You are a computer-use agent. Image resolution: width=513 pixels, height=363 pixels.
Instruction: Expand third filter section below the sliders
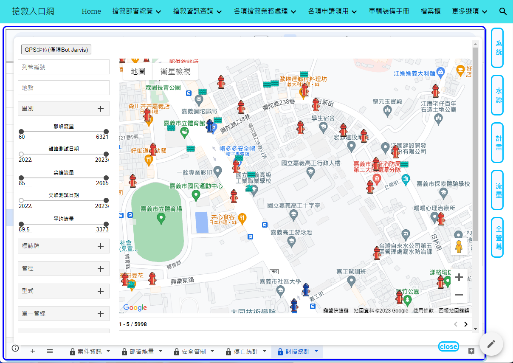[x=64, y=291]
